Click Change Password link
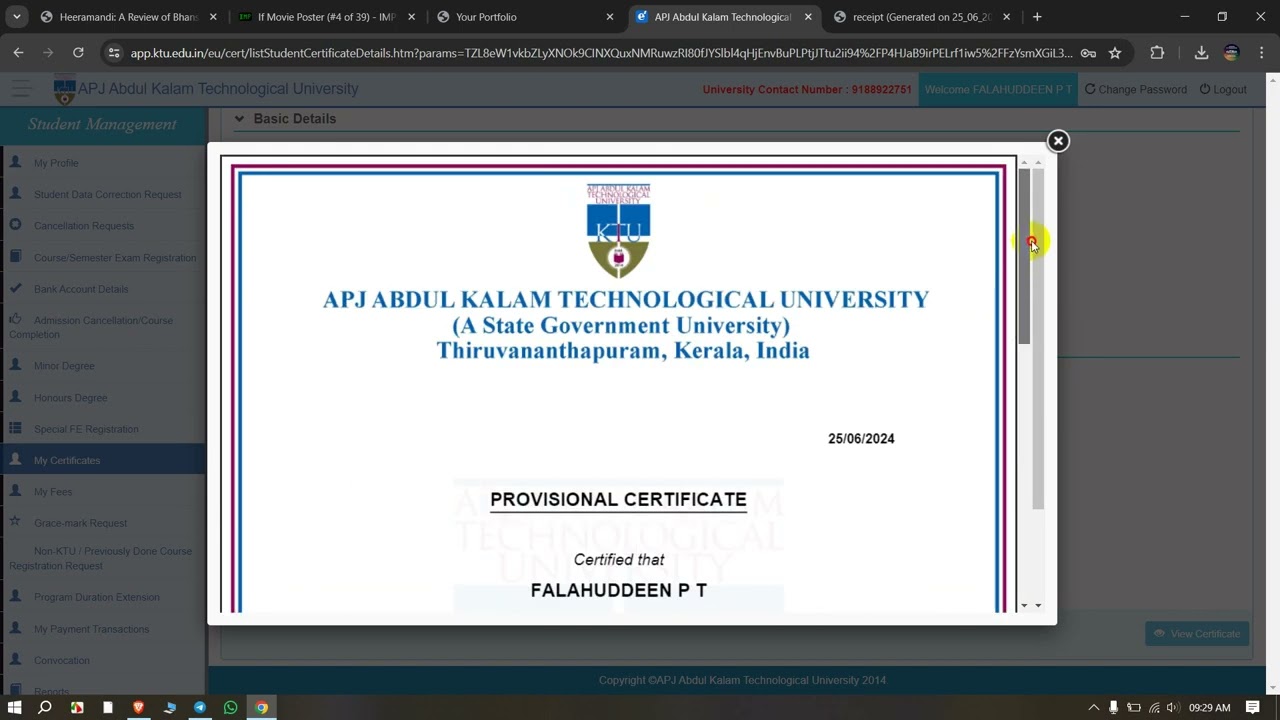Screen dimensions: 1280x720 click(x=1136, y=89)
